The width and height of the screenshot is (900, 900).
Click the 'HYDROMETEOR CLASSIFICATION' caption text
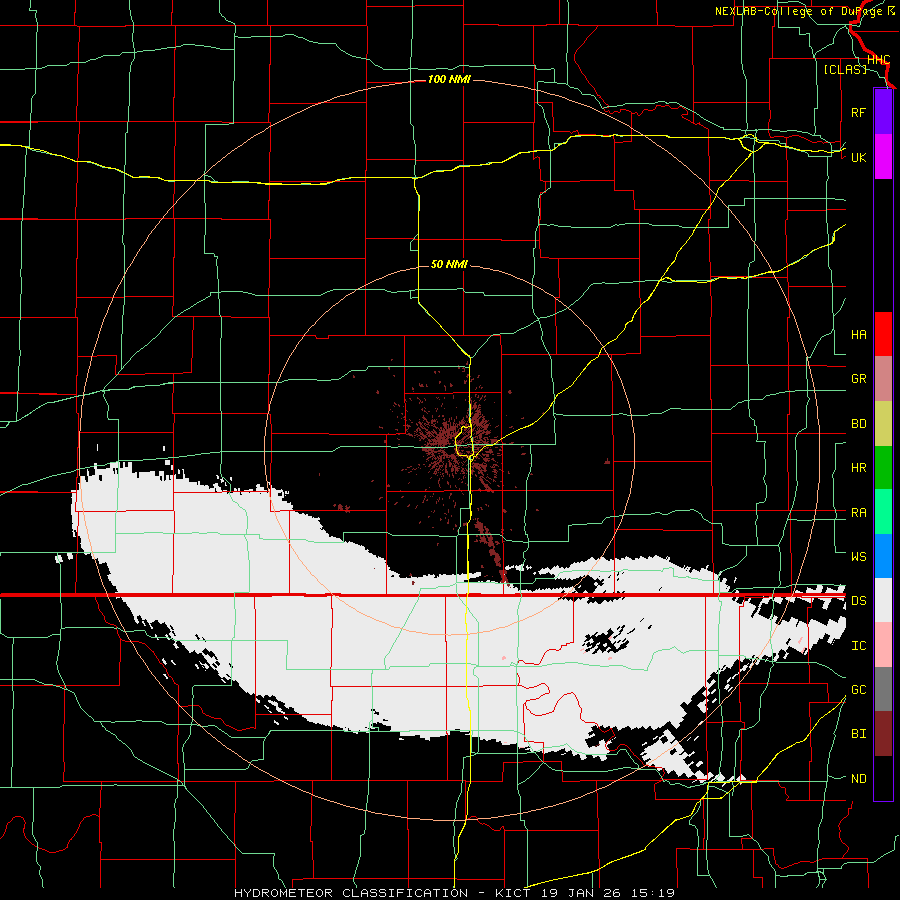pyautogui.click(x=351, y=893)
